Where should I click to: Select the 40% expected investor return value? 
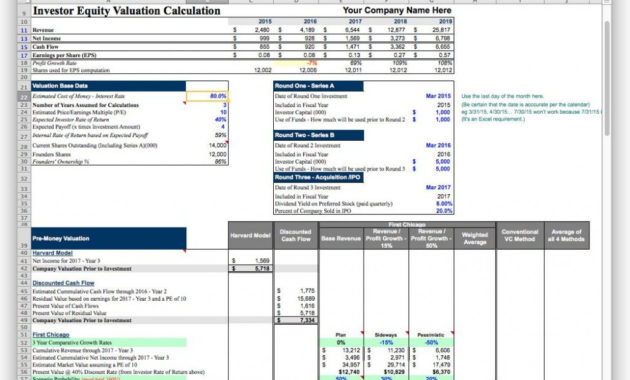point(221,120)
